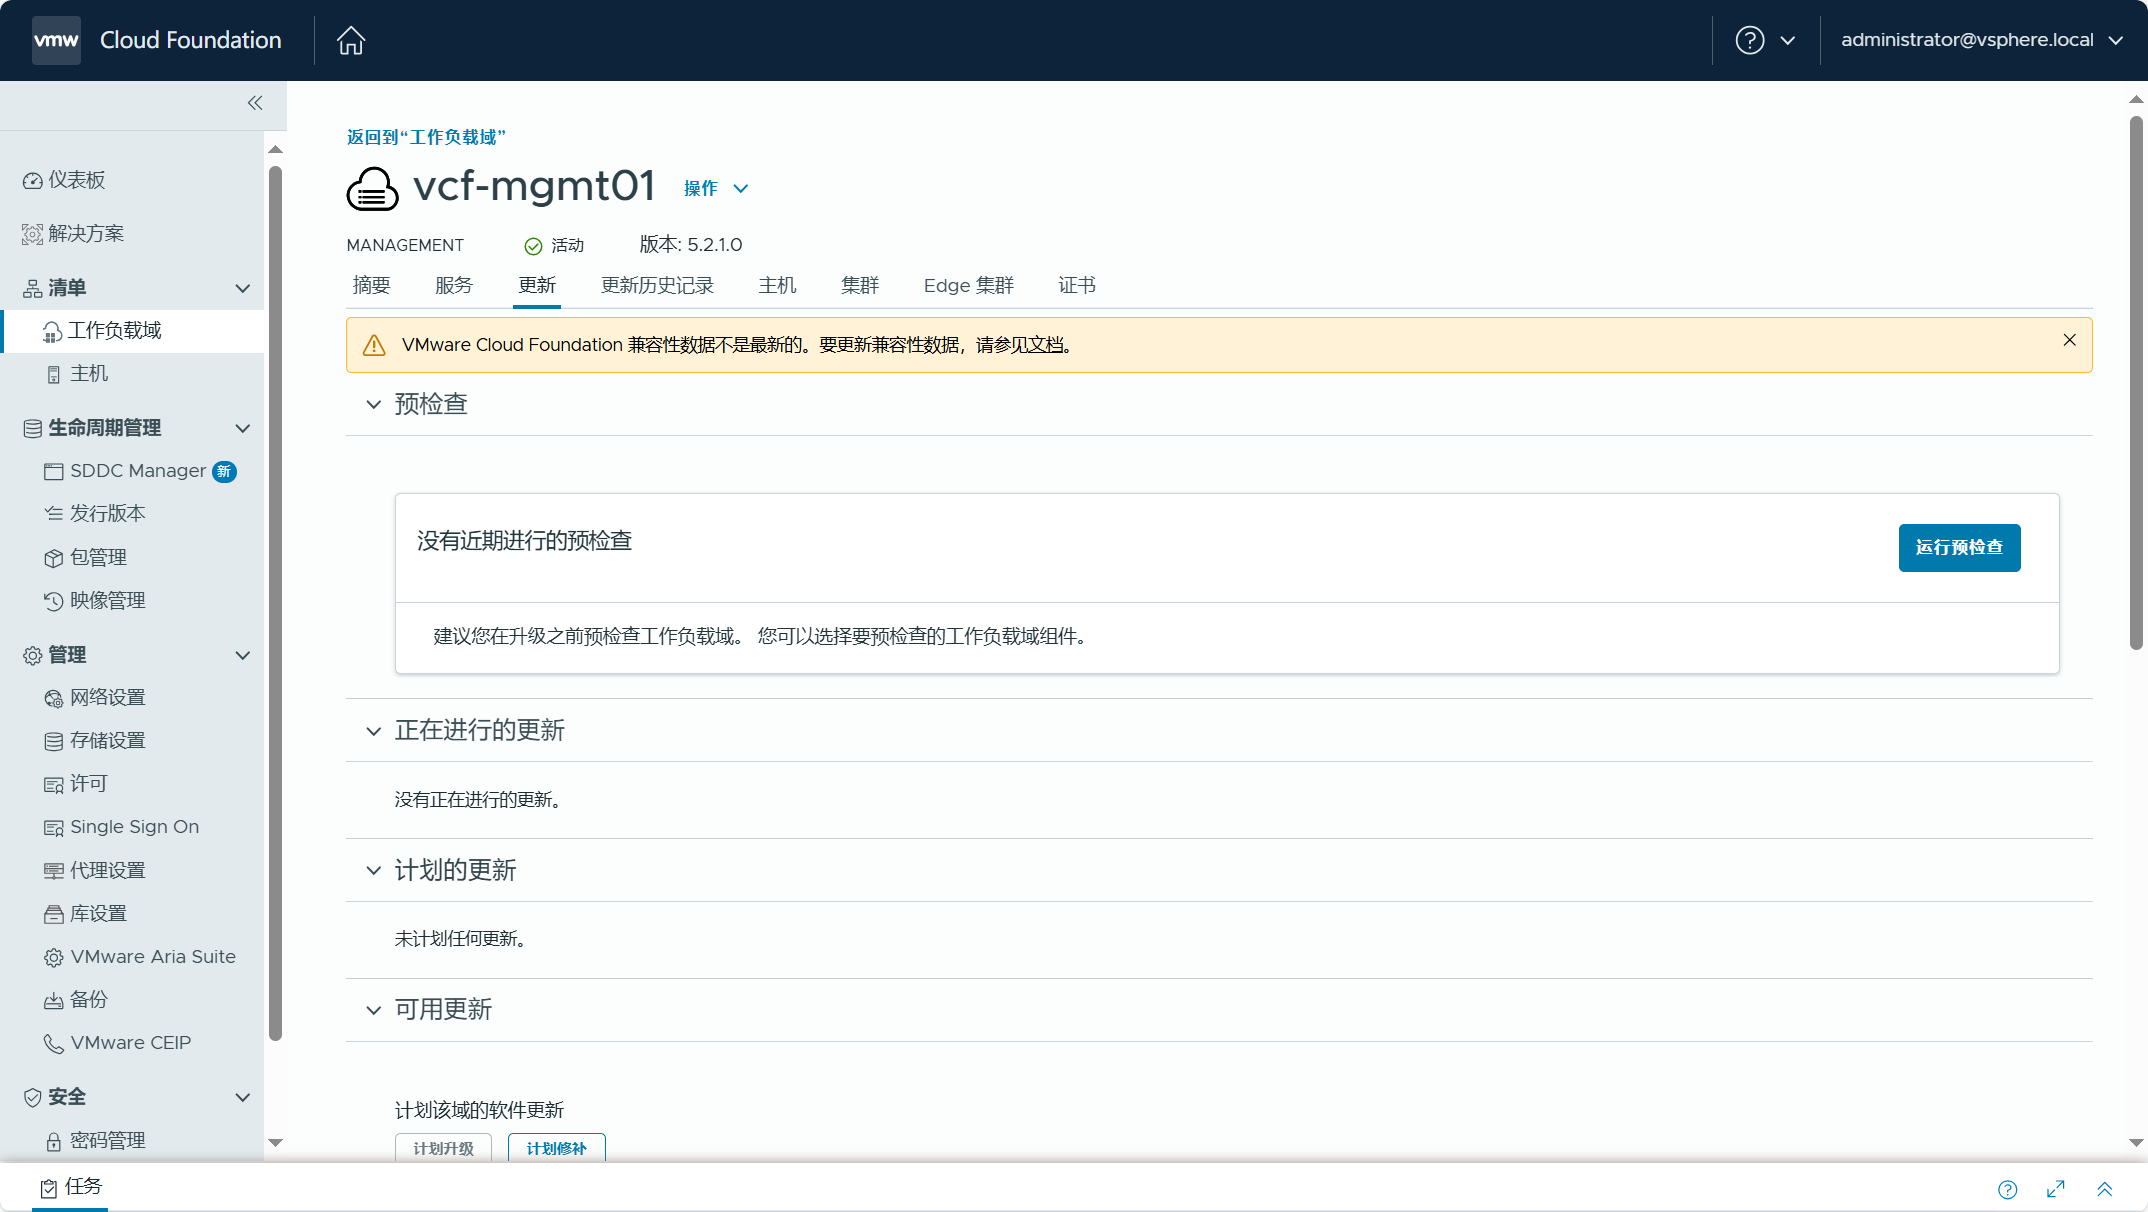Open the help question mark menu
The width and height of the screenshot is (2148, 1212).
tap(1766, 40)
